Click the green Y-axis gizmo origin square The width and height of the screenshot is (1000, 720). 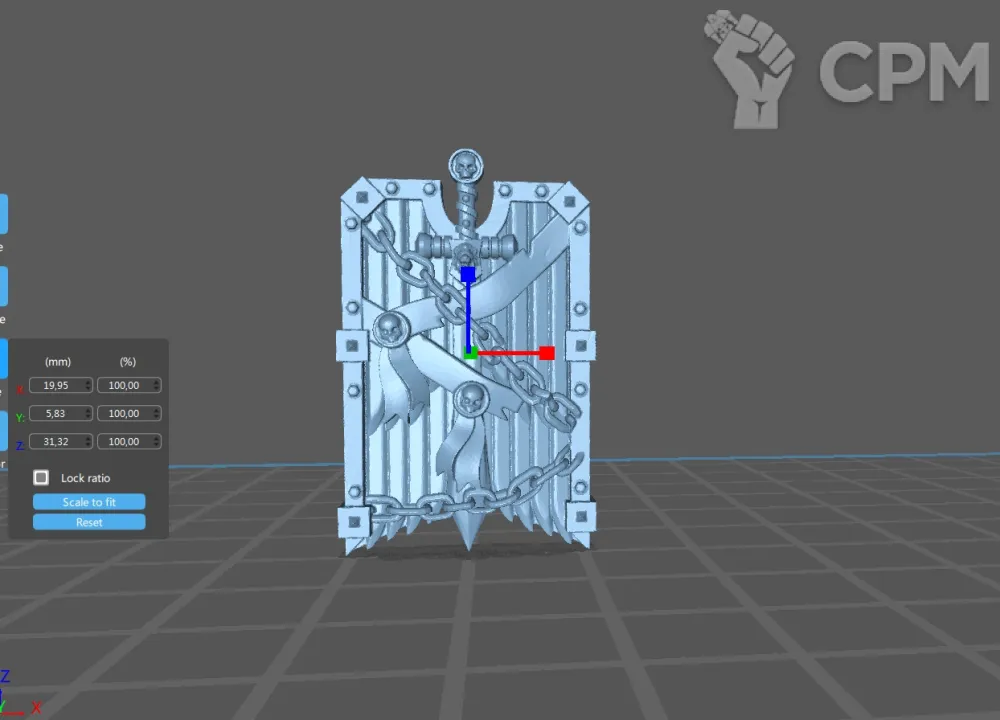[470, 352]
